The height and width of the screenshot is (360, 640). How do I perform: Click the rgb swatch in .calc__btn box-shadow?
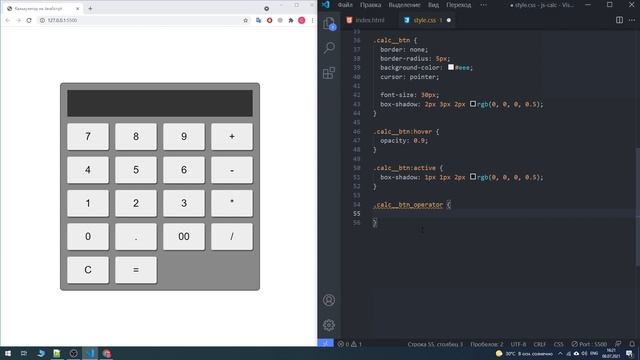473,104
